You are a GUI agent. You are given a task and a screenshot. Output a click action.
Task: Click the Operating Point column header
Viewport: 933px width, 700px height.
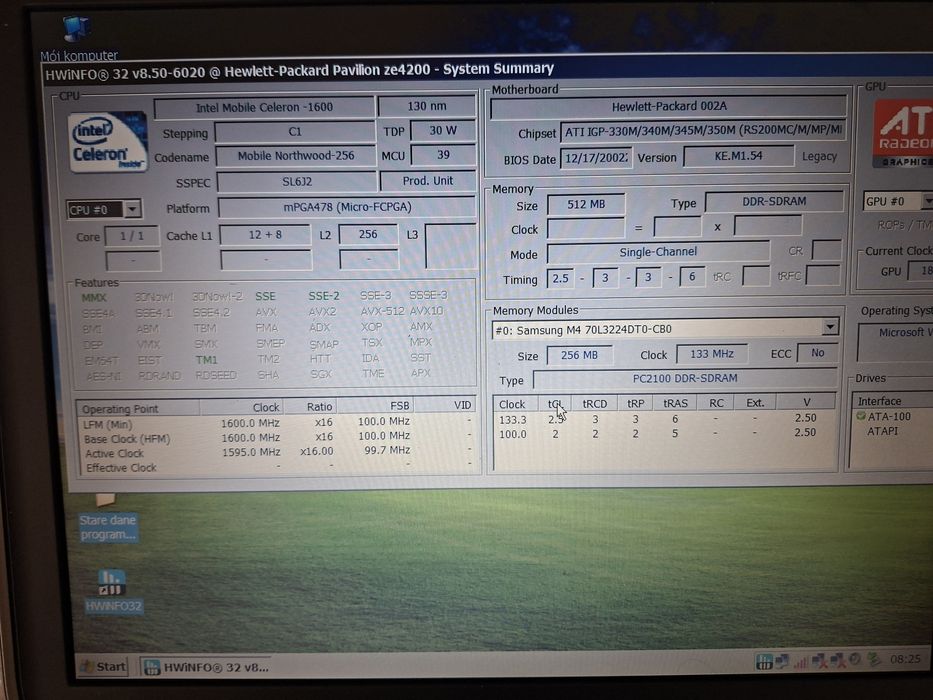138,408
